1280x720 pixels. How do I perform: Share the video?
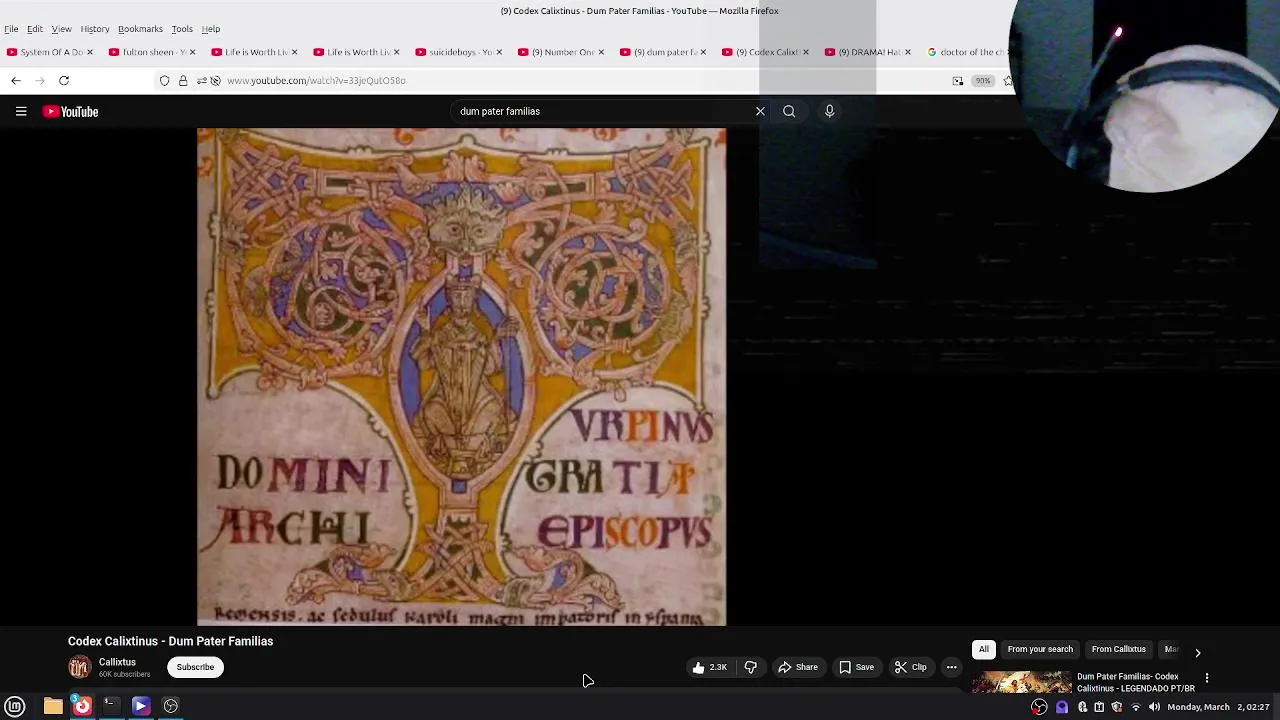[x=798, y=667]
